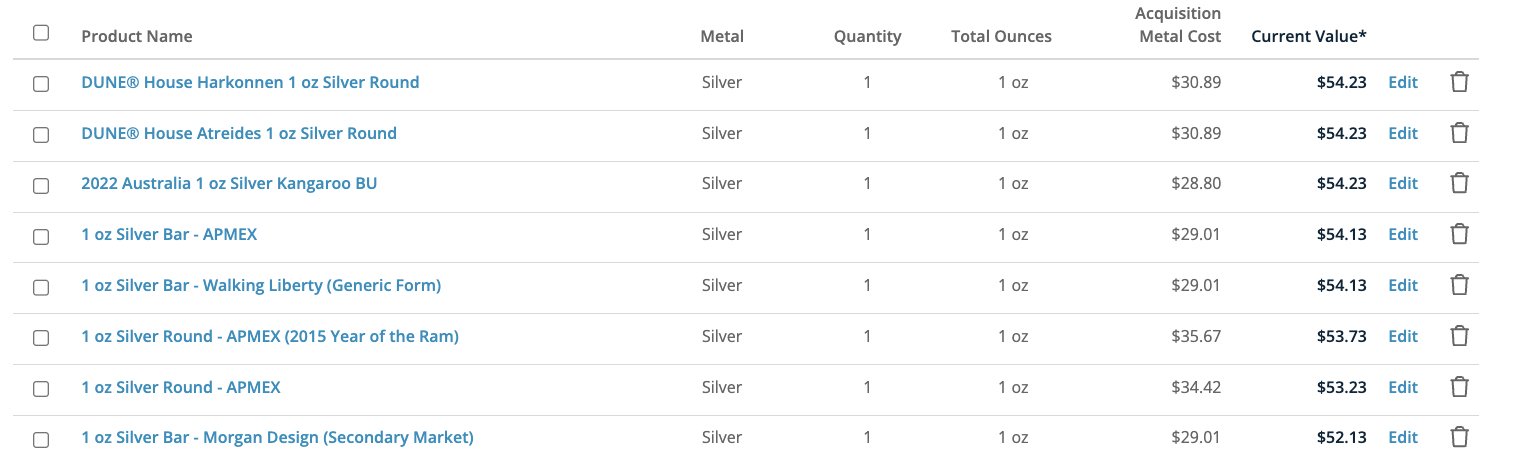Tick checkbox for 2022 Australia Silver Kangaroo
Image resolution: width=1528 pixels, height=474 pixels.
[41, 186]
